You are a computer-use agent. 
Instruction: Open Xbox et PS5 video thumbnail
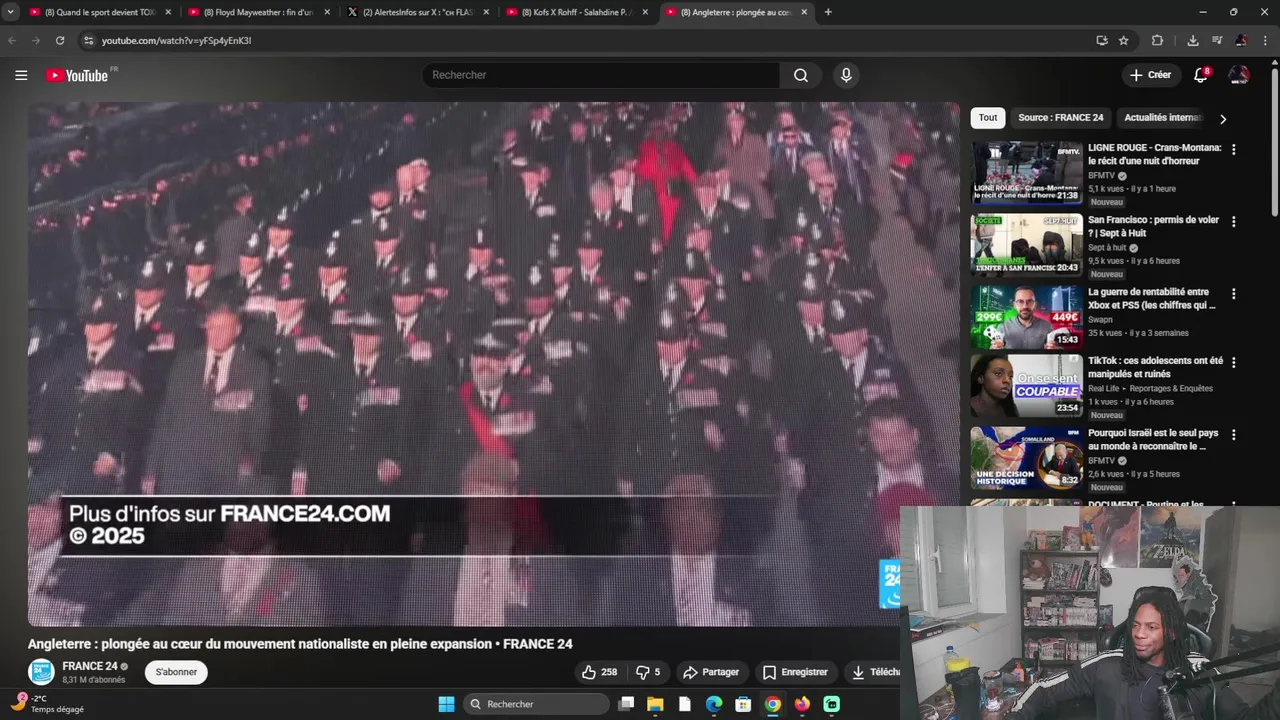pyautogui.click(x=1027, y=317)
